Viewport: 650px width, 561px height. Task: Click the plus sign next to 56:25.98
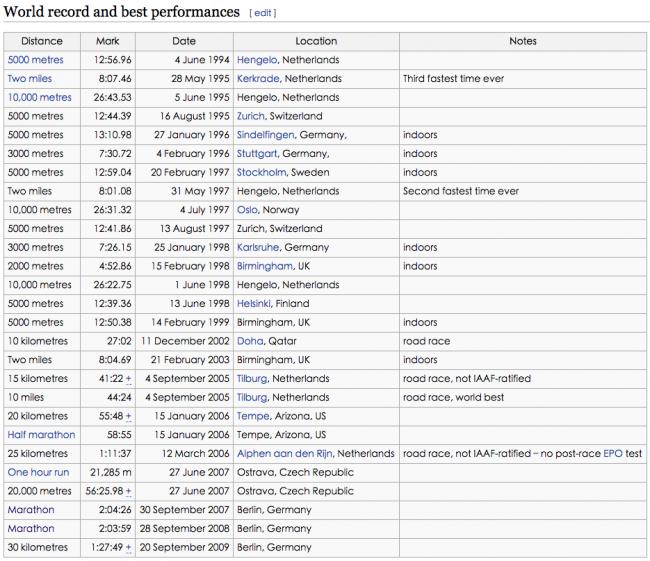pos(129,491)
